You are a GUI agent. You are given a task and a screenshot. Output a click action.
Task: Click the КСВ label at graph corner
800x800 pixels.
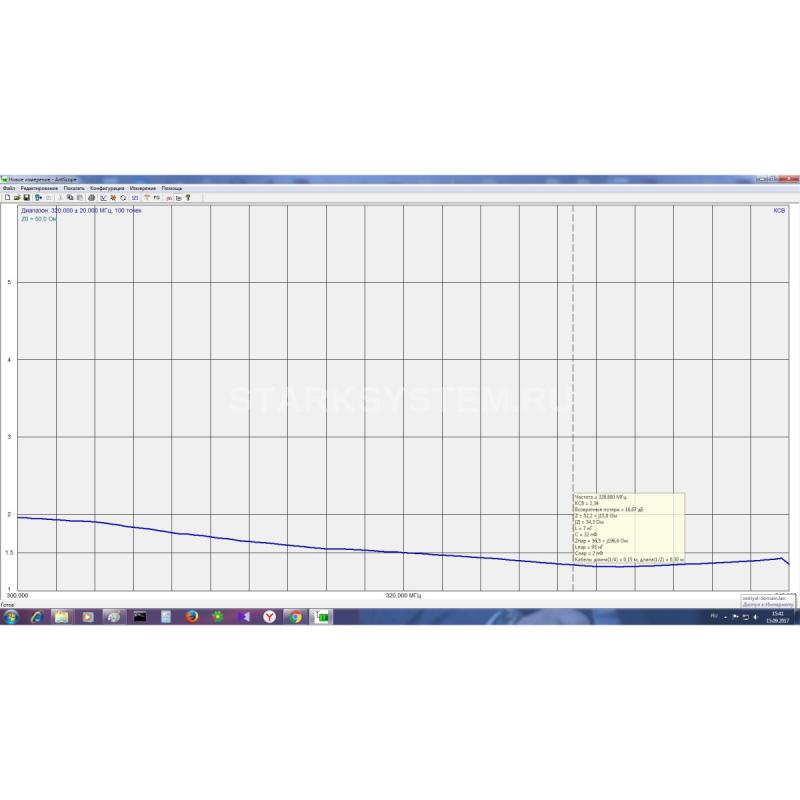(779, 210)
